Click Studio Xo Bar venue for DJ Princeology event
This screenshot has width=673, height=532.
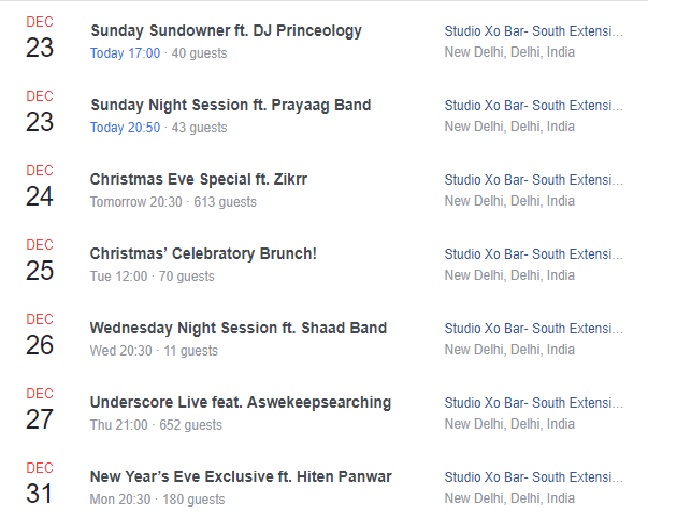coord(533,31)
